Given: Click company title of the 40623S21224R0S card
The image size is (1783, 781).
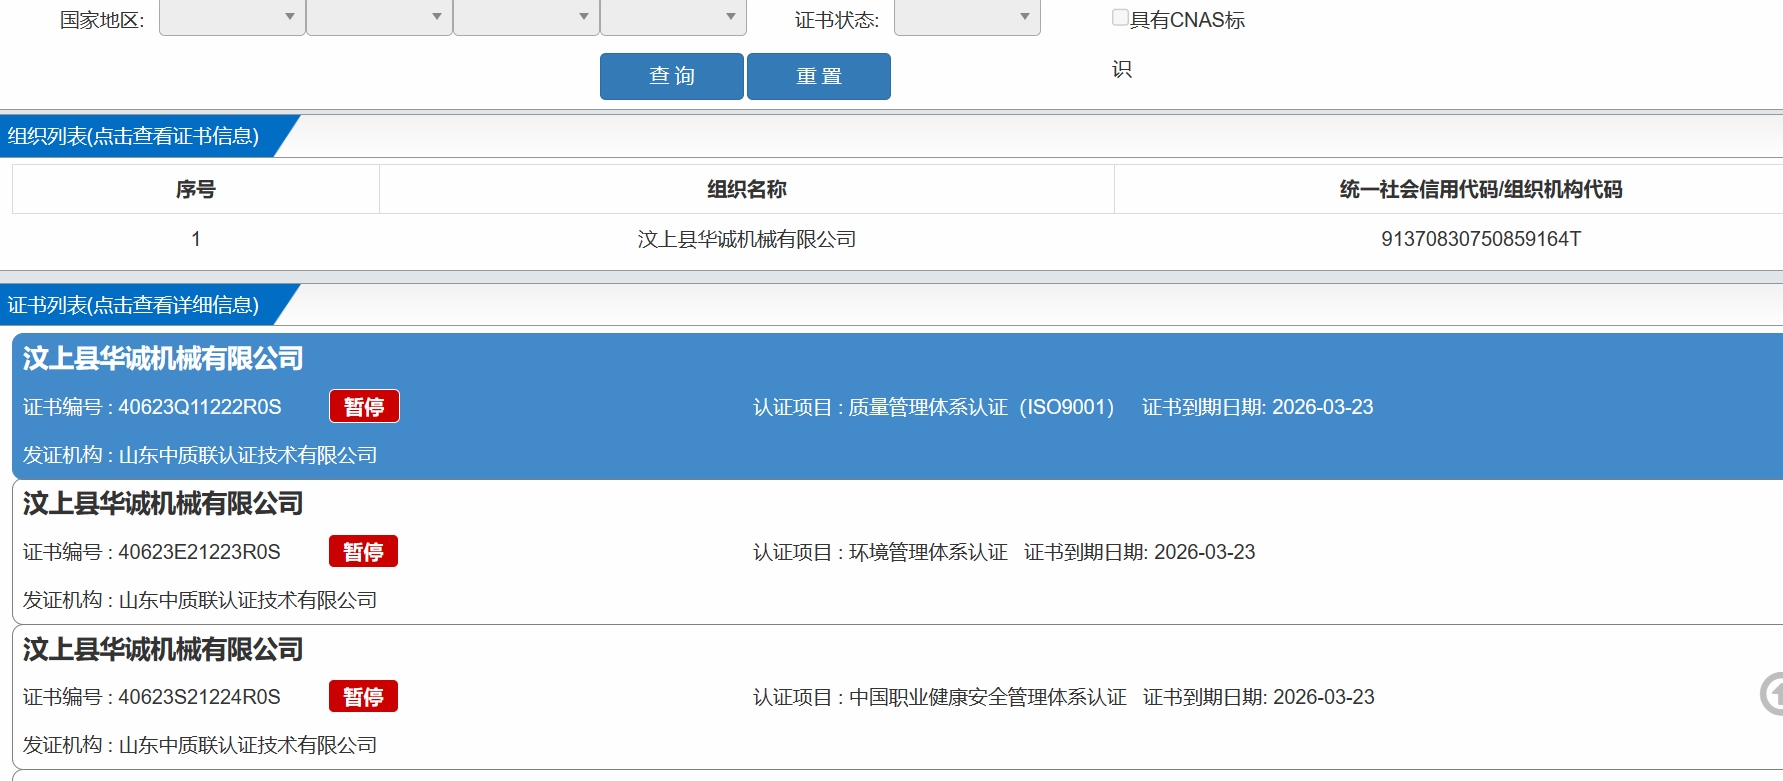Looking at the screenshot, I should (163, 649).
